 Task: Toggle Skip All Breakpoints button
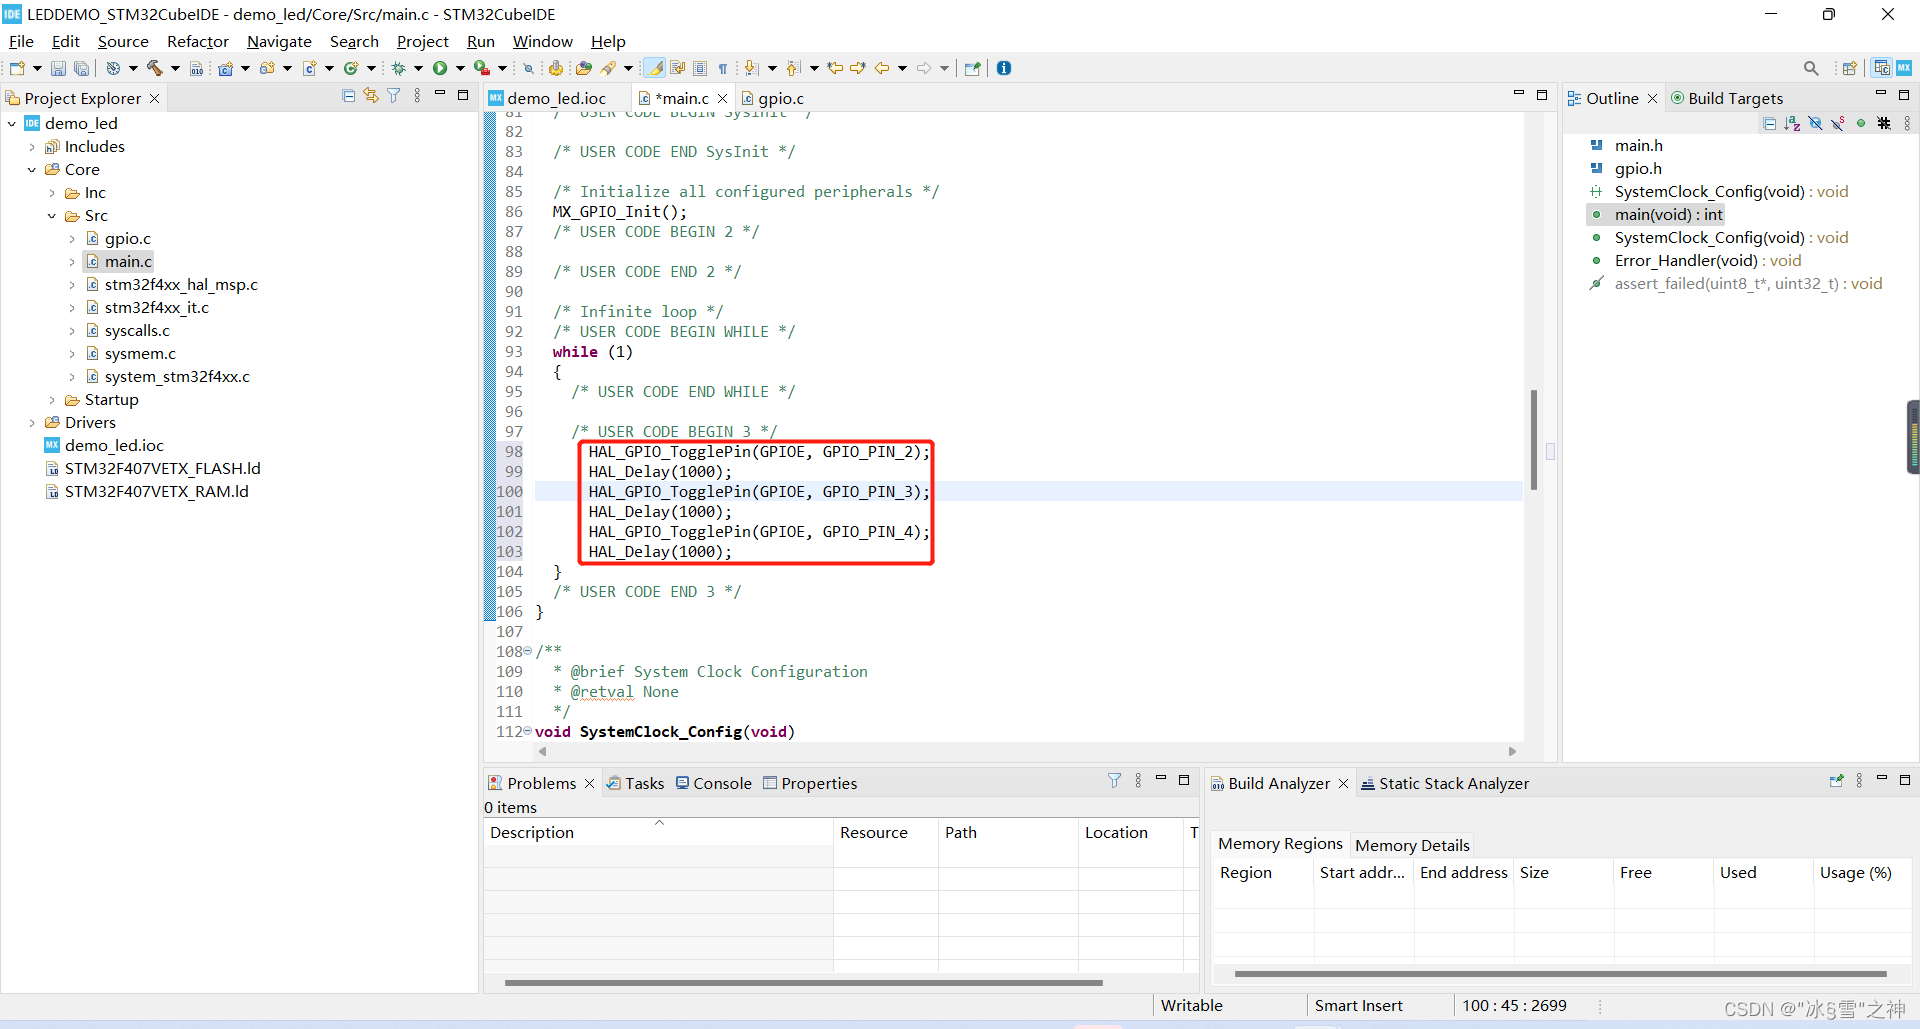[x=529, y=68]
